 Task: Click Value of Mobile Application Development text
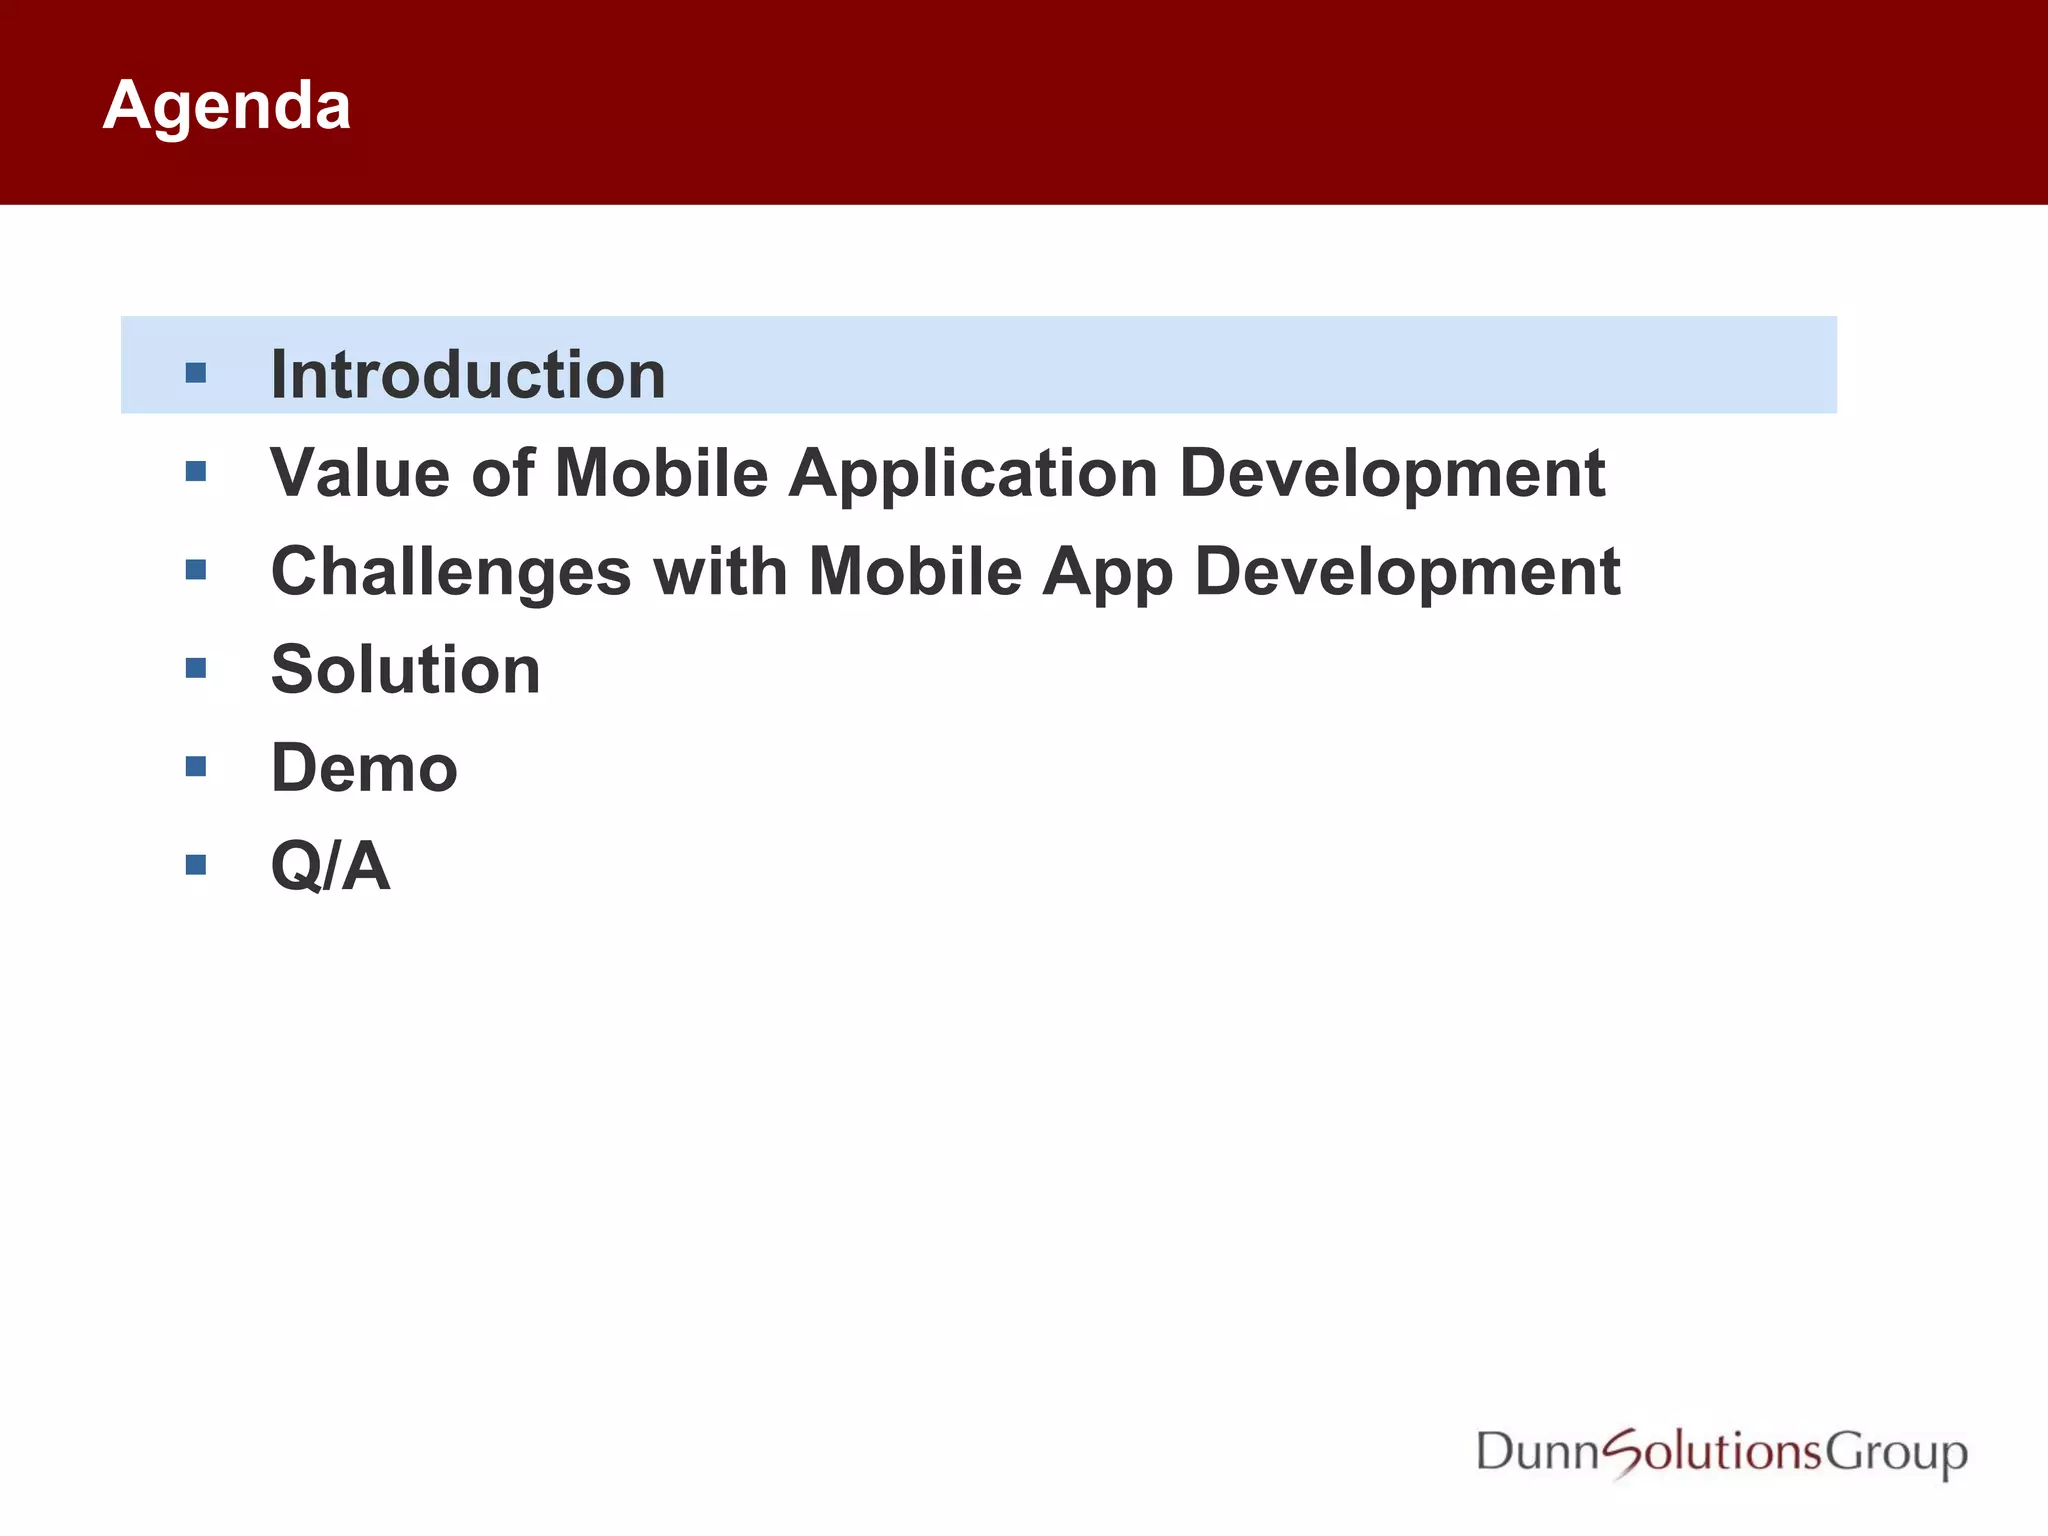[937, 472]
